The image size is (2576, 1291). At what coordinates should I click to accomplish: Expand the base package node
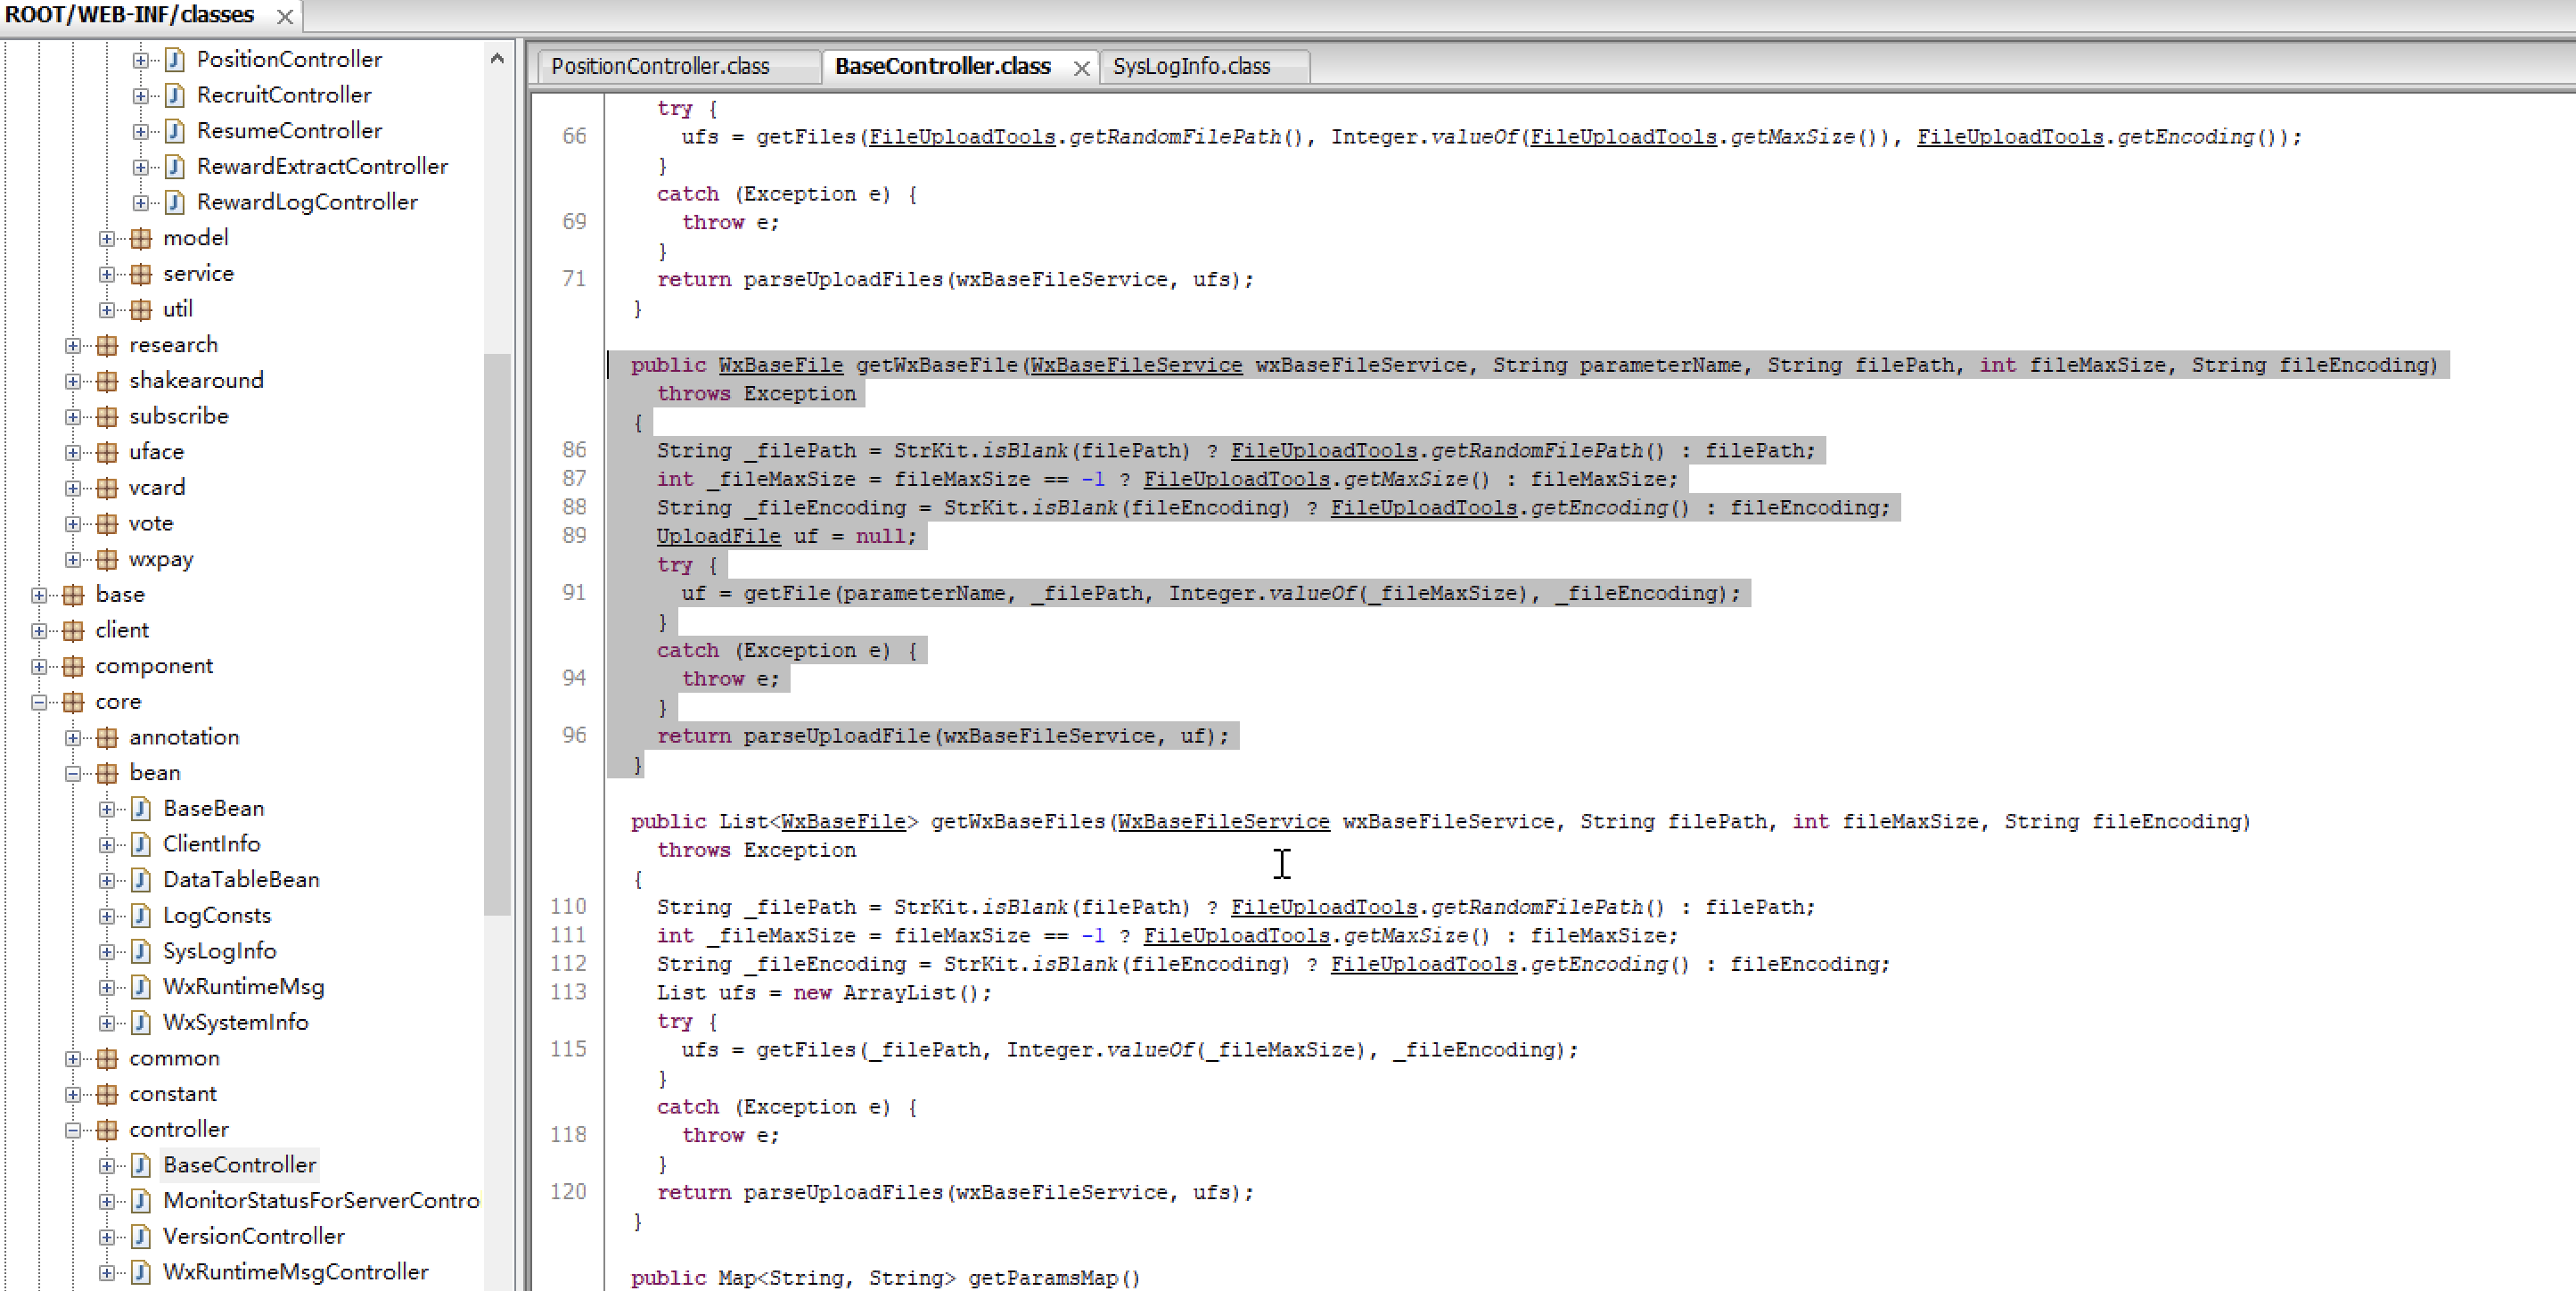click(39, 595)
